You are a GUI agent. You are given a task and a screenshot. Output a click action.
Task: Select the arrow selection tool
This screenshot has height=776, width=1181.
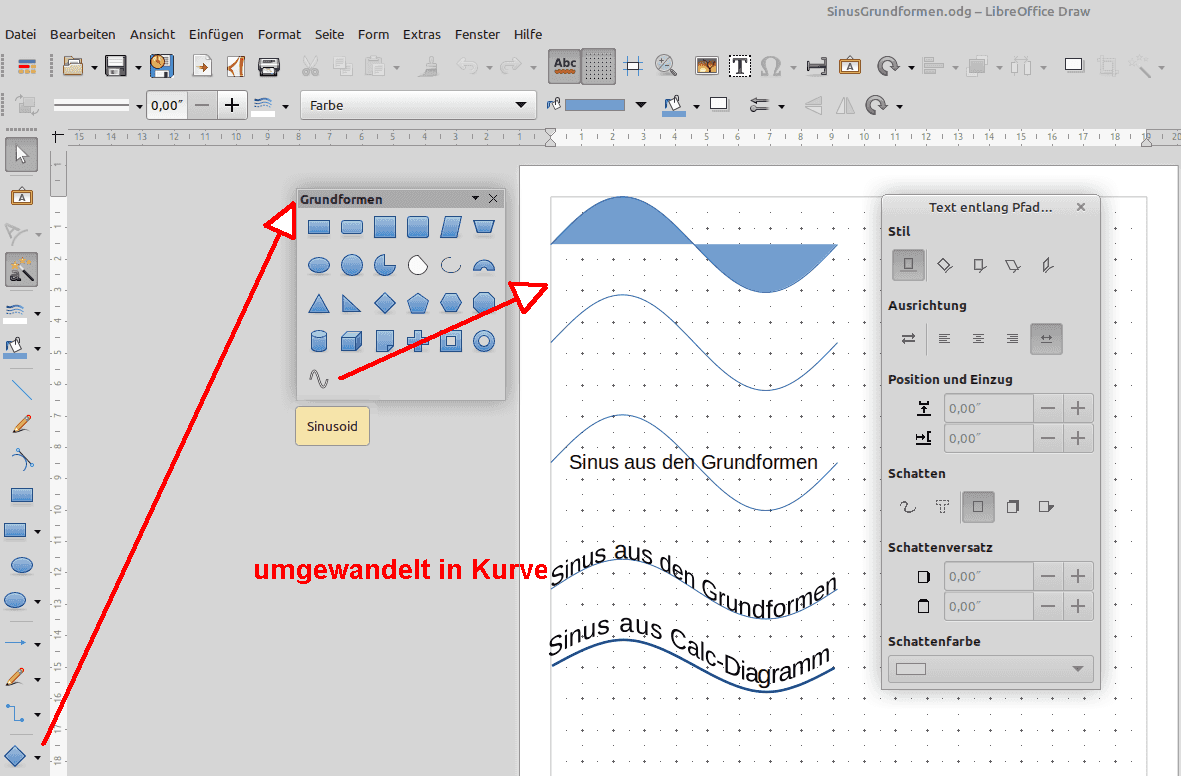[22, 154]
